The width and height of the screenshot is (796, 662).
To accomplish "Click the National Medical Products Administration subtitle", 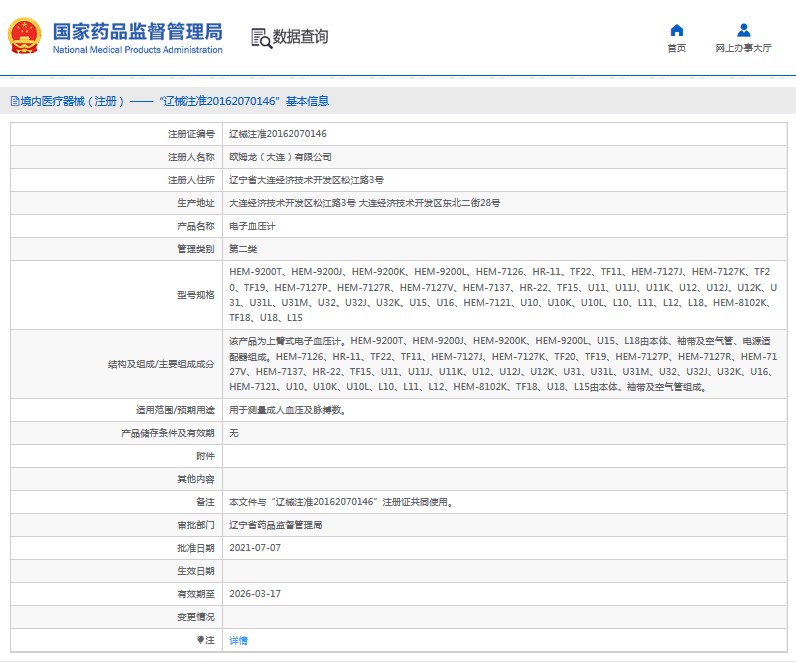I will click(x=137, y=50).
